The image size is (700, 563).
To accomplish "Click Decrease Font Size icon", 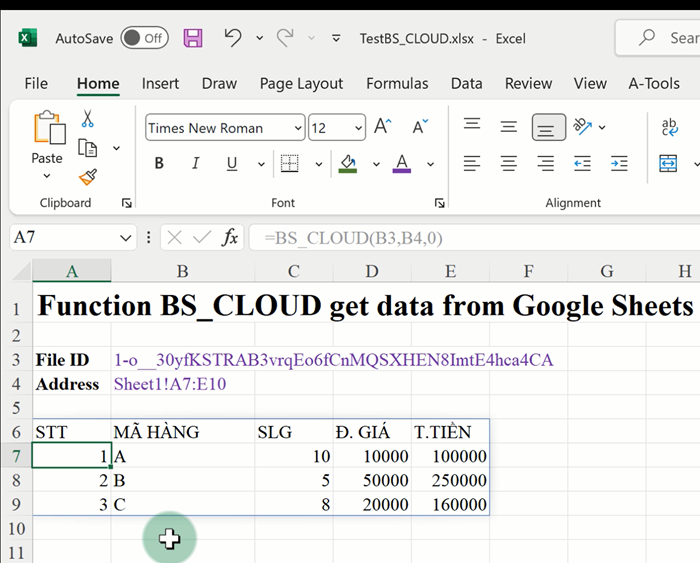I will pyautogui.click(x=419, y=127).
